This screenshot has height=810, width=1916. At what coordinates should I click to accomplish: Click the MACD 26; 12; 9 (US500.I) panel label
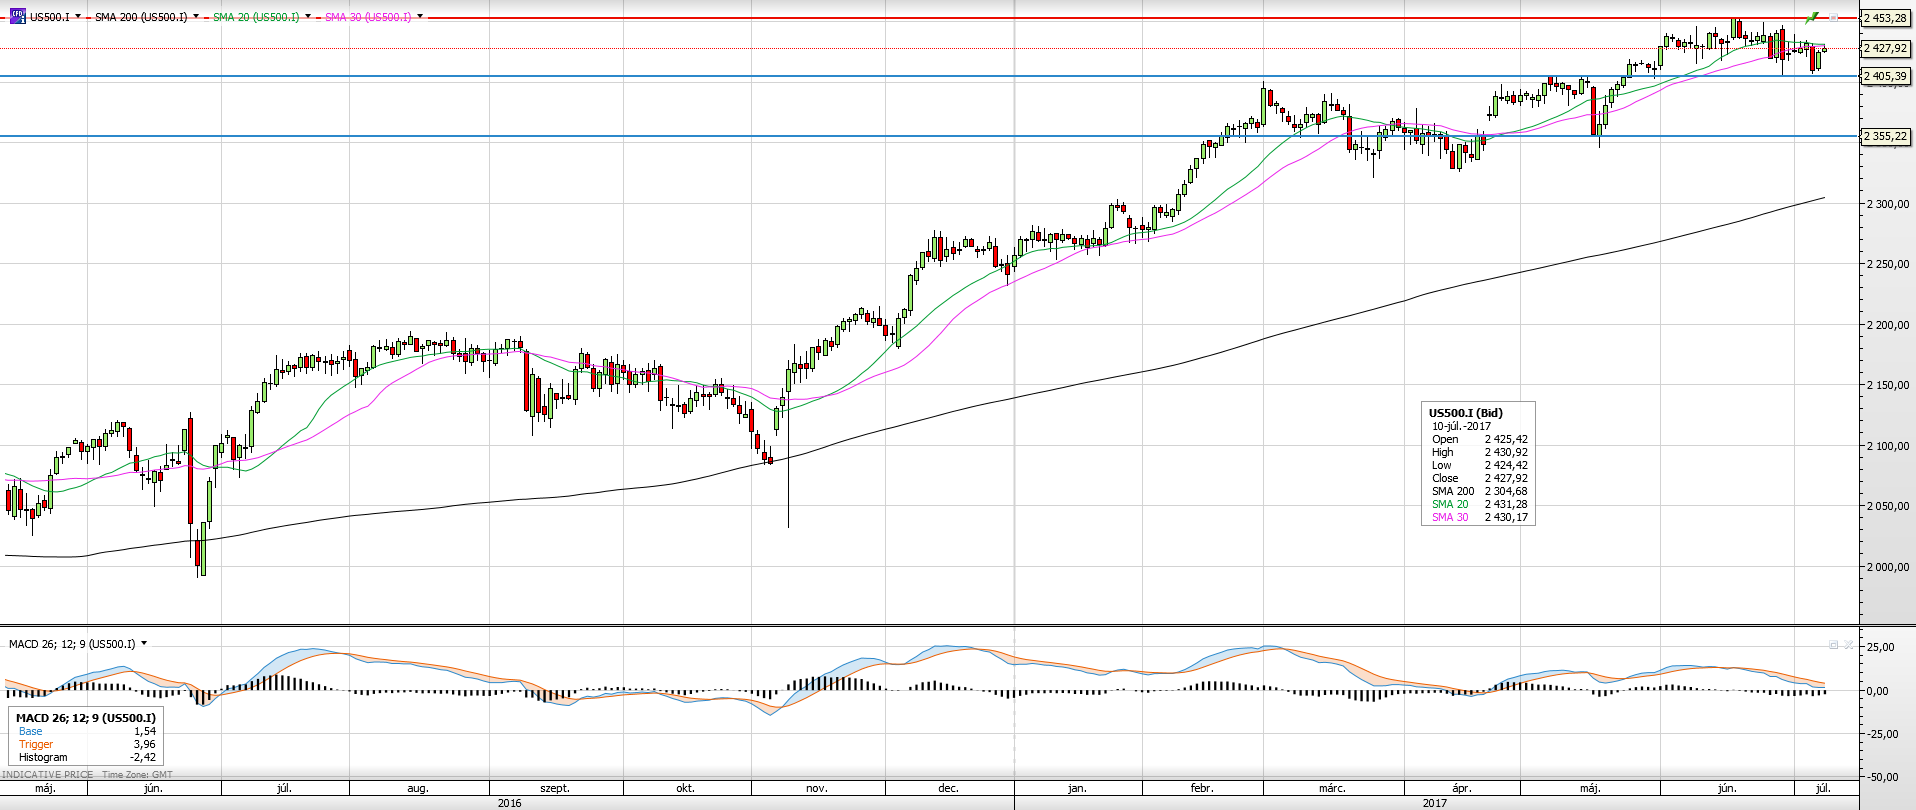tap(72, 644)
